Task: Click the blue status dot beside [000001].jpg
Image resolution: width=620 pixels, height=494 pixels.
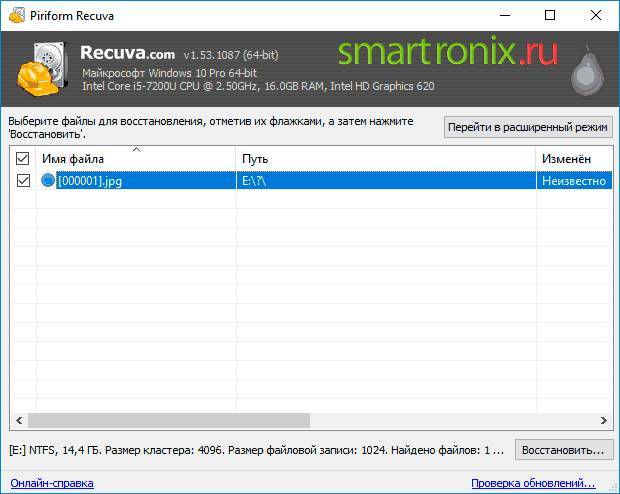Action: tap(48, 180)
